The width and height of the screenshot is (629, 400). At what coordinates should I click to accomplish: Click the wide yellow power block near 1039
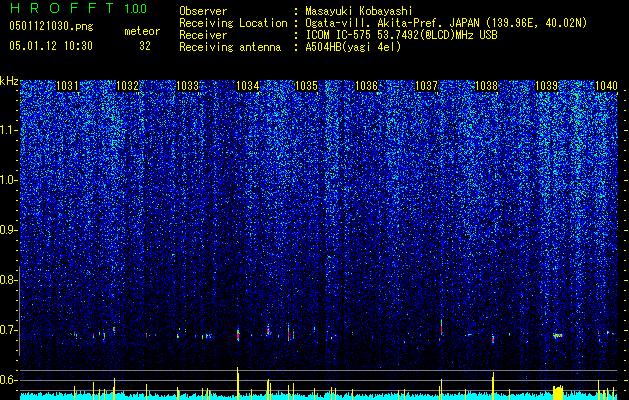558,393
